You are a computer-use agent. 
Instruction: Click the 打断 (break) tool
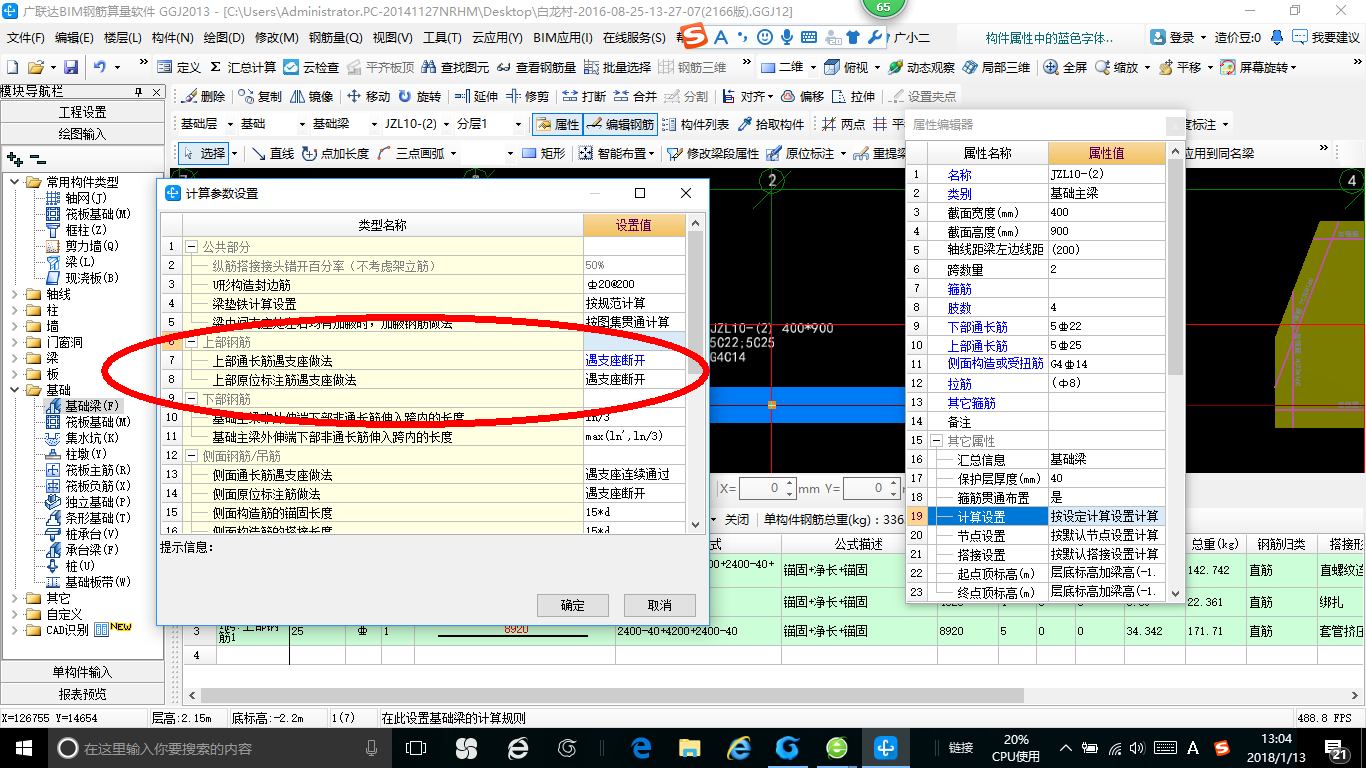(584, 97)
